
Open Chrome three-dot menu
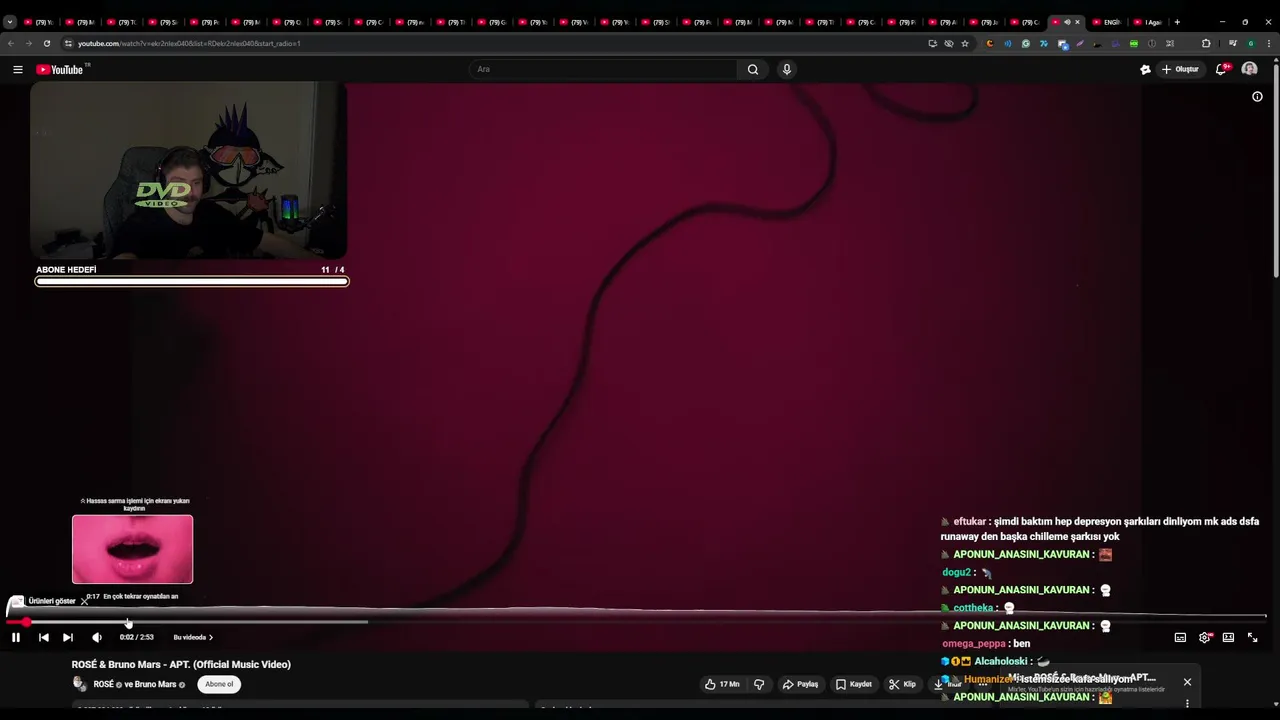[1269, 43]
